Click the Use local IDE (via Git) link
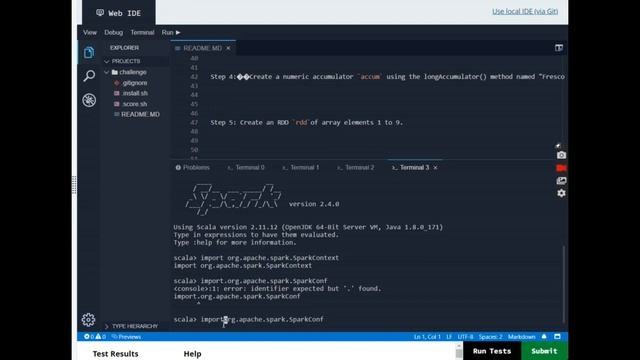 (525, 11)
